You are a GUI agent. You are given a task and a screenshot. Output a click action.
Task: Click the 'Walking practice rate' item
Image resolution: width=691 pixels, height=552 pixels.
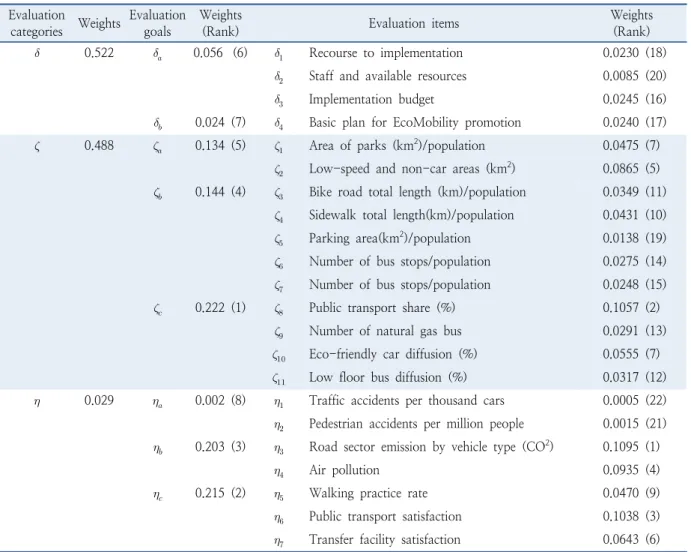pyautogui.click(x=368, y=493)
